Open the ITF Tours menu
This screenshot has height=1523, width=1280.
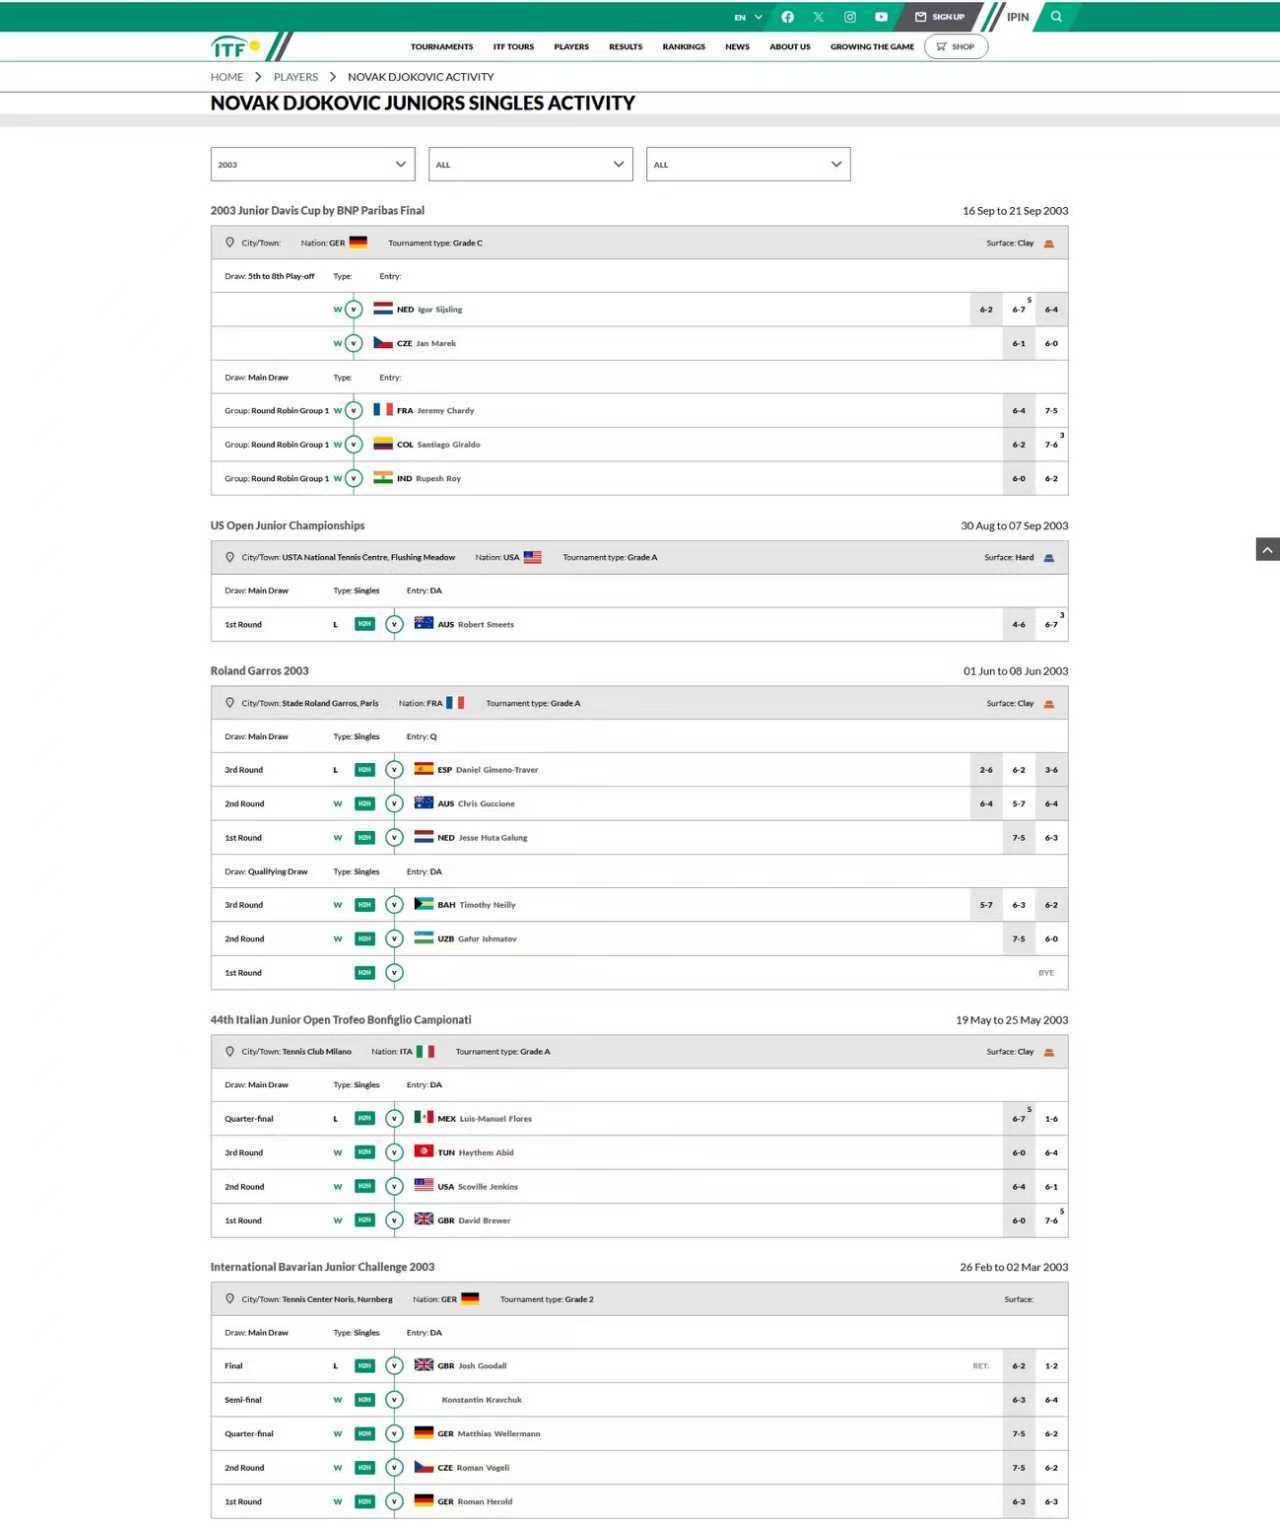tap(513, 47)
